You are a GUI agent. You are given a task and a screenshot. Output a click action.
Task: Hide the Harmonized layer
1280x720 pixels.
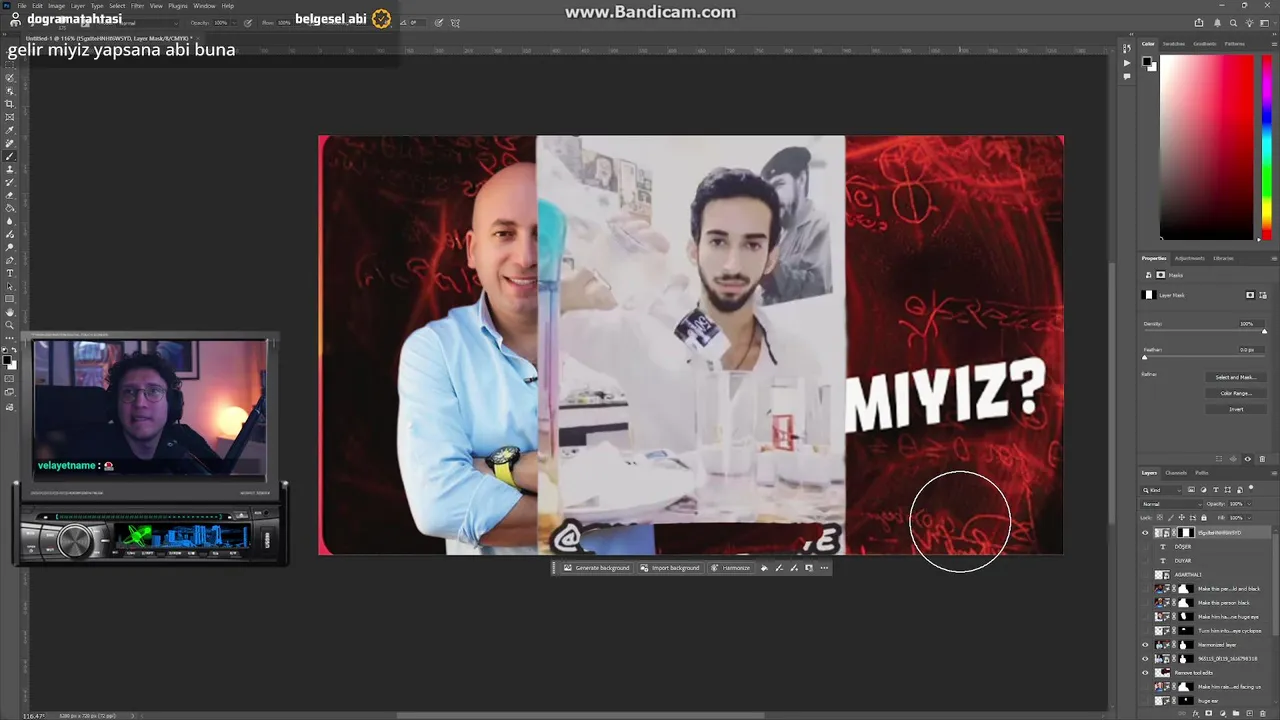1145,645
